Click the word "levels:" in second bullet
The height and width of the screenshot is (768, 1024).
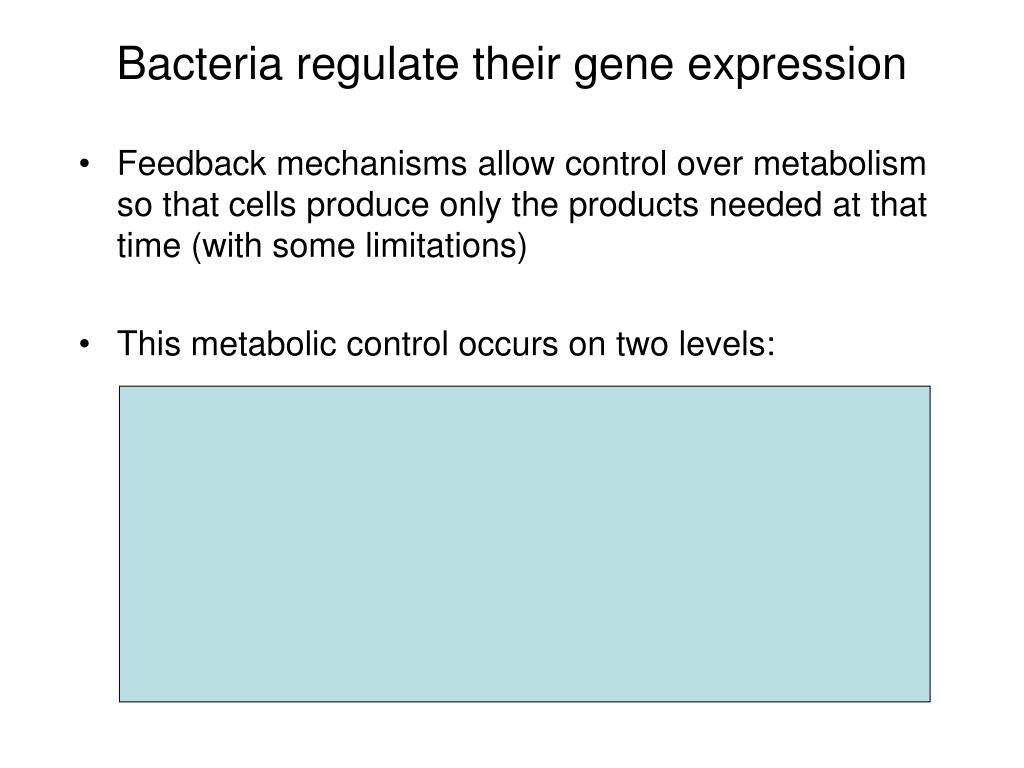736,344
